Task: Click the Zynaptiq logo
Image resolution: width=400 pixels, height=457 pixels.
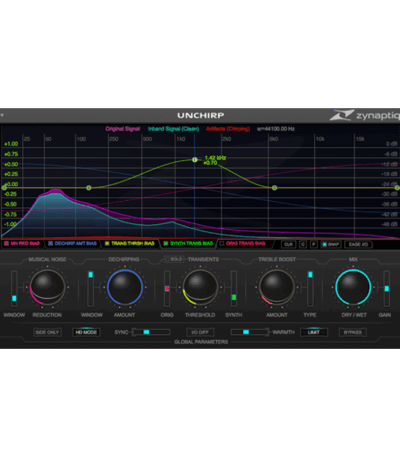Action: [365, 115]
